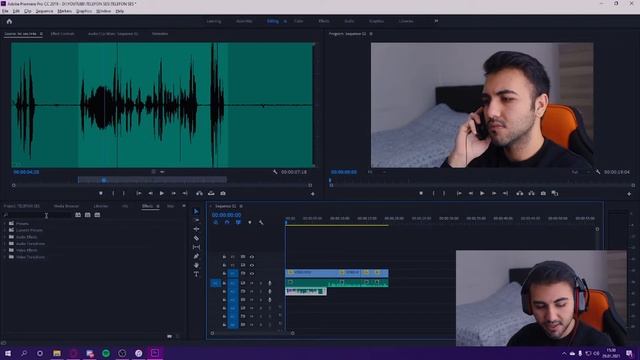640x360 pixels.
Task: Select the Slip tool
Action: [x=196, y=247]
